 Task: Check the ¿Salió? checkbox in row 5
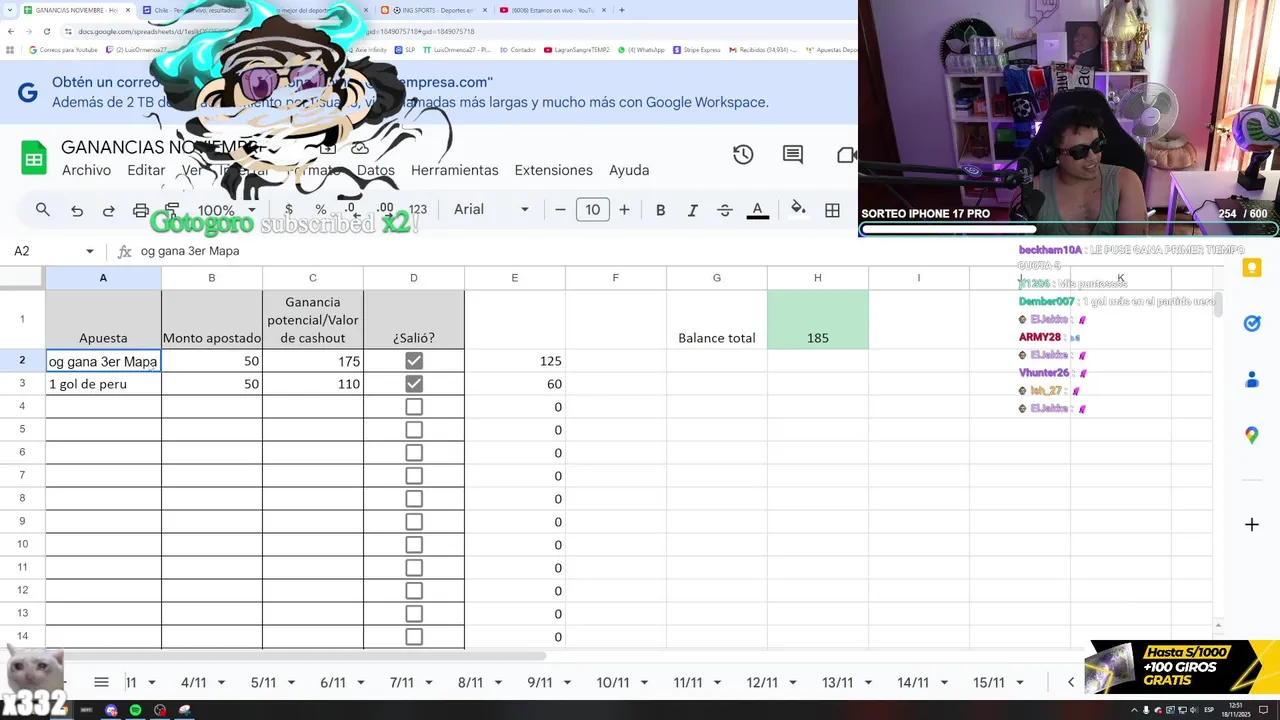tap(414, 430)
